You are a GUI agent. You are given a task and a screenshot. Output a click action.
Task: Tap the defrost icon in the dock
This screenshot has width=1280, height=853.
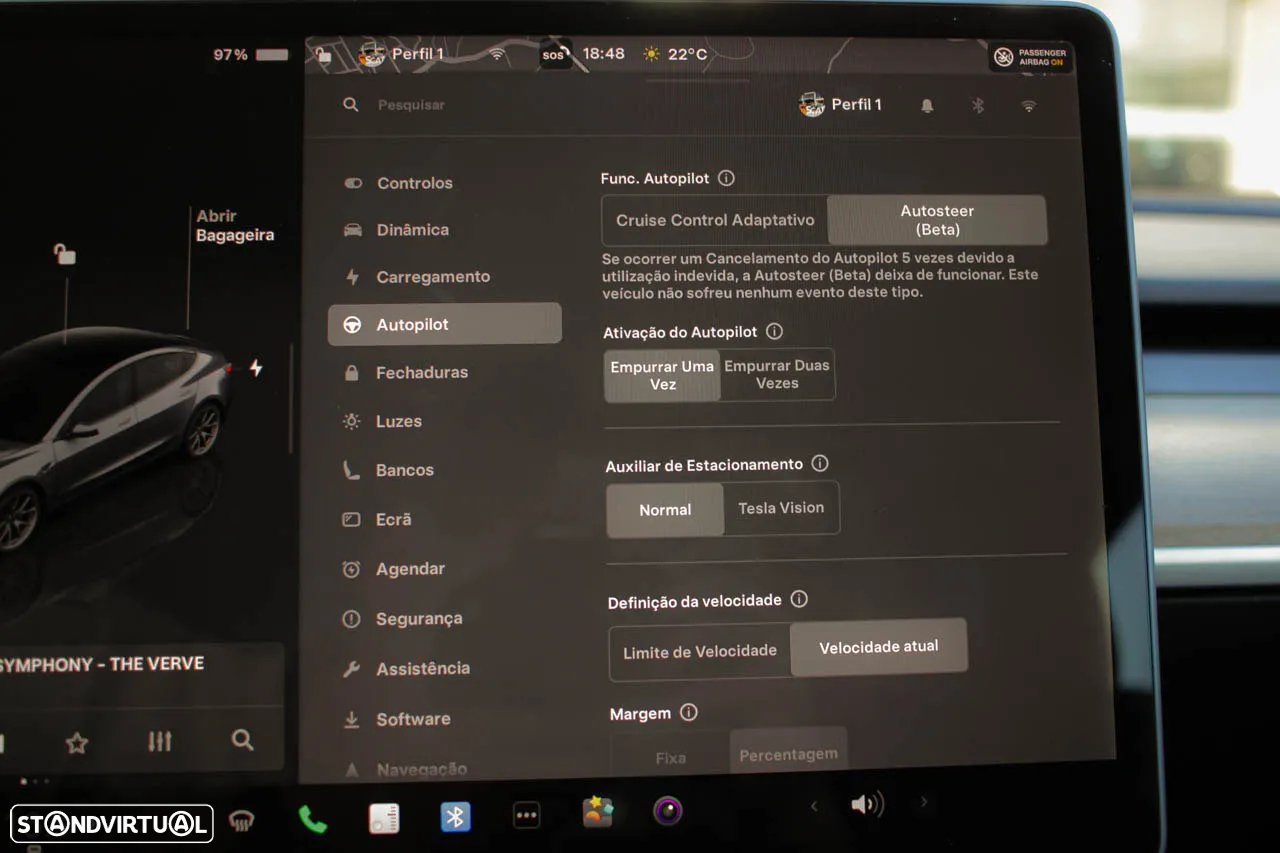(x=240, y=822)
